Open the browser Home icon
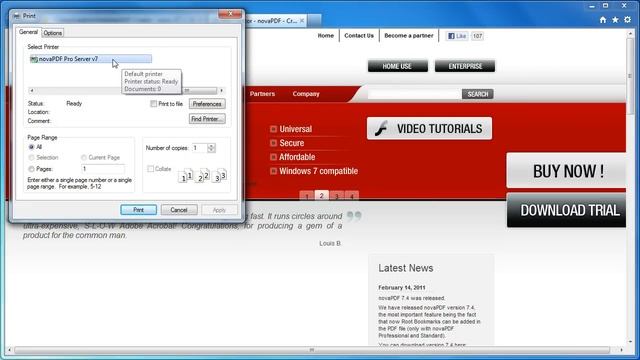The image size is (640, 360). (x=603, y=20)
